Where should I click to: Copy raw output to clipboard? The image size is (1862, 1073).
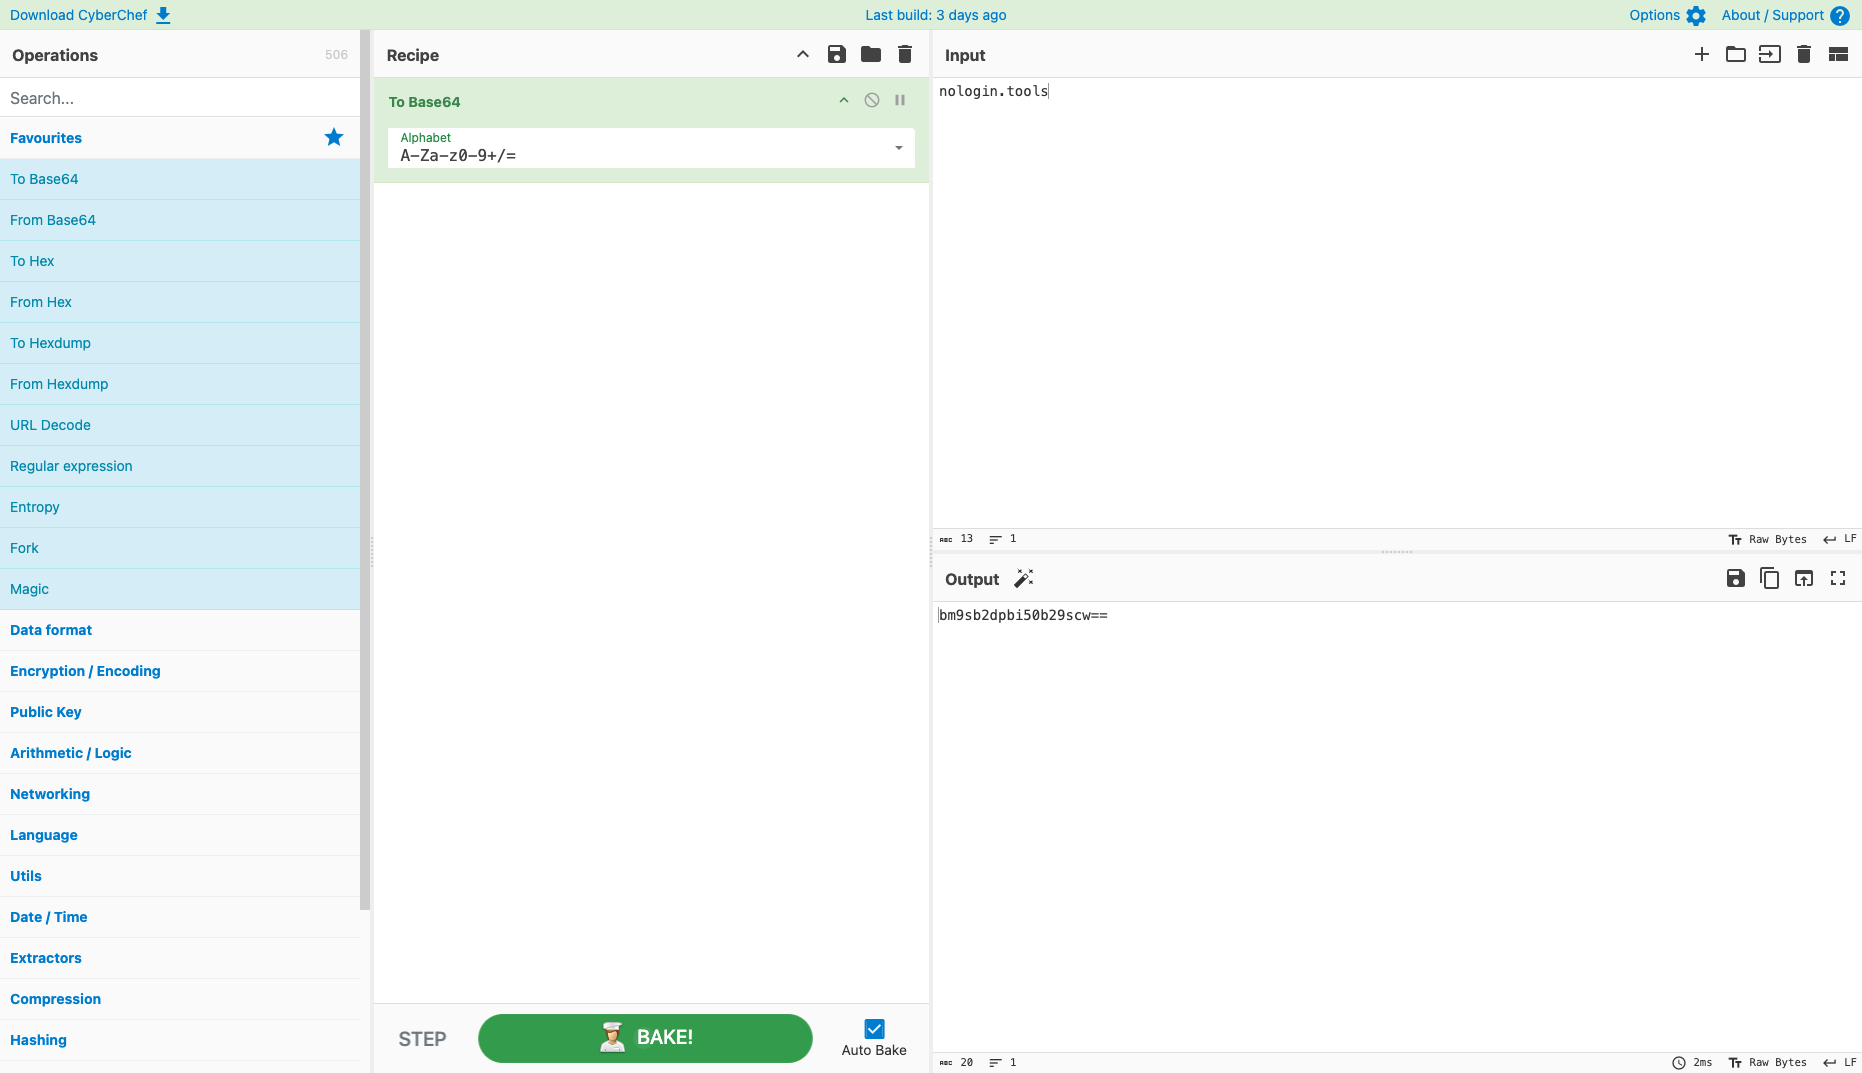click(x=1770, y=579)
